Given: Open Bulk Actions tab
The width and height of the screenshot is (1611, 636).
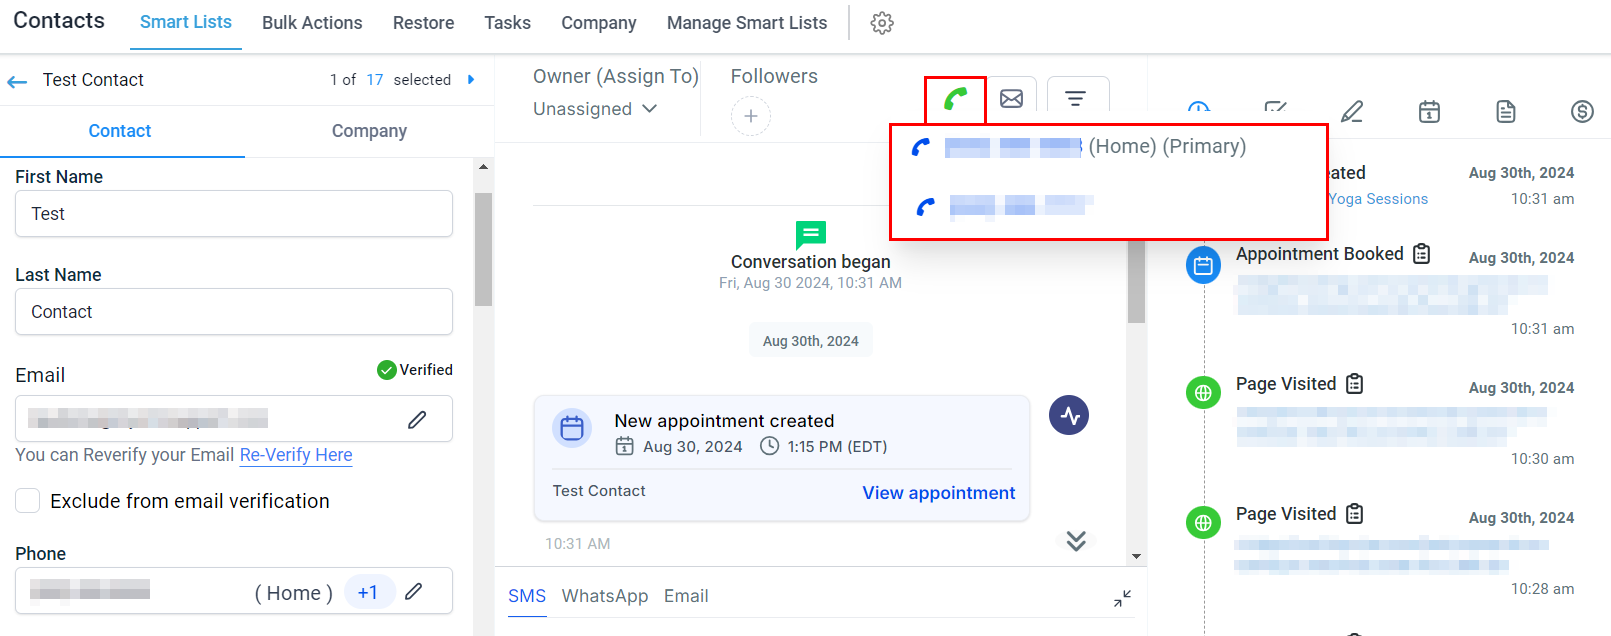Looking at the screenshot, I should (312, 23).
